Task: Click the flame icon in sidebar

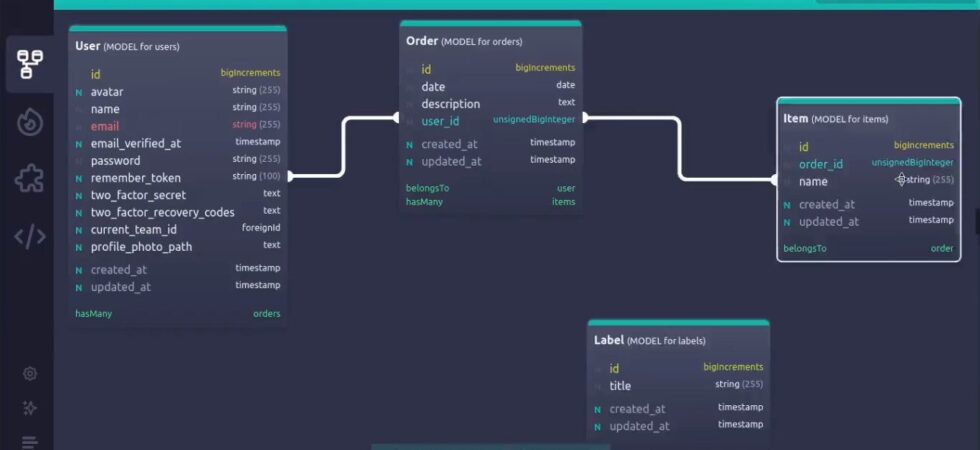Action: (29, 122)
